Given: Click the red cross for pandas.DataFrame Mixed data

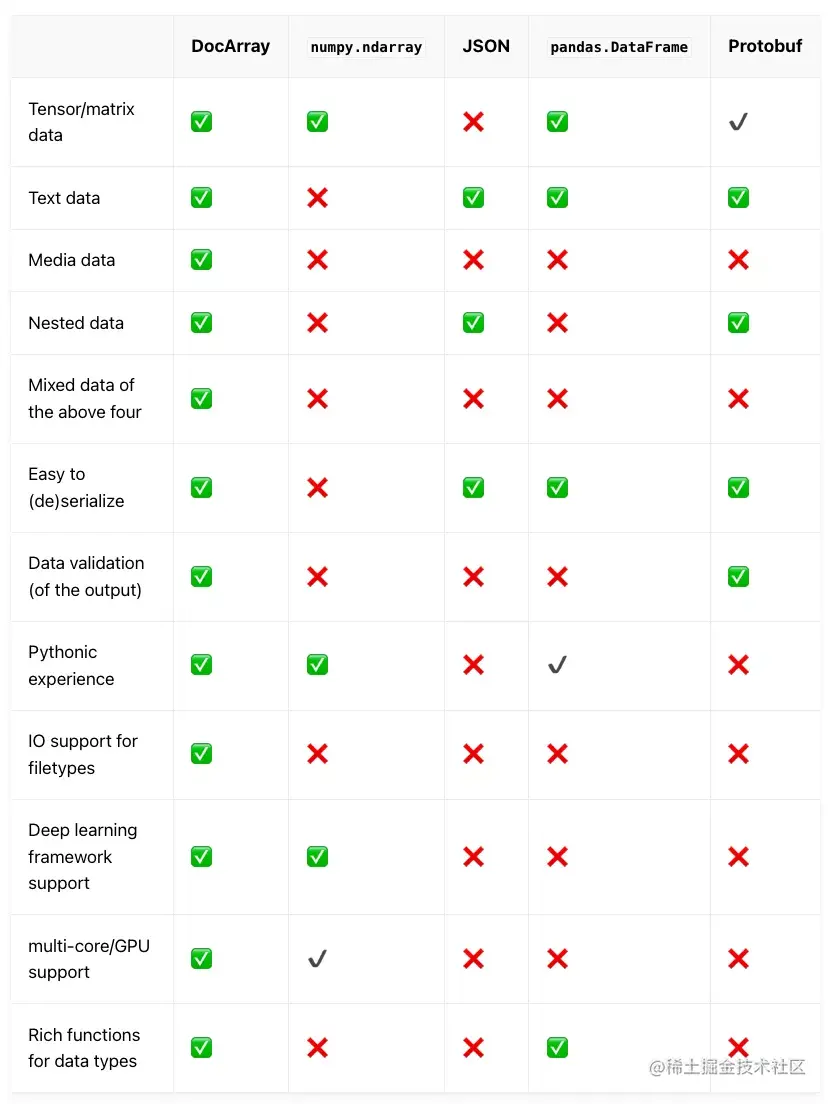Looking at the screenshot, I should click(x=557, y=399).
